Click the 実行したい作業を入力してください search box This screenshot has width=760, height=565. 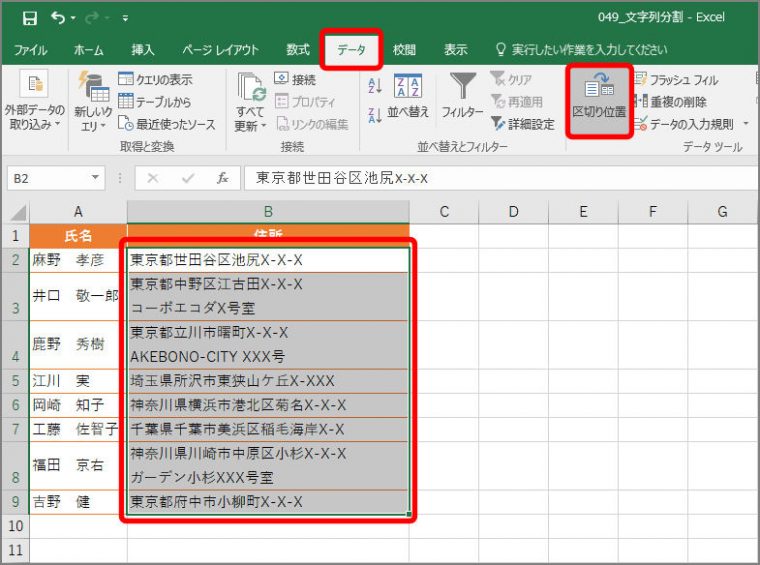[582, 49]
